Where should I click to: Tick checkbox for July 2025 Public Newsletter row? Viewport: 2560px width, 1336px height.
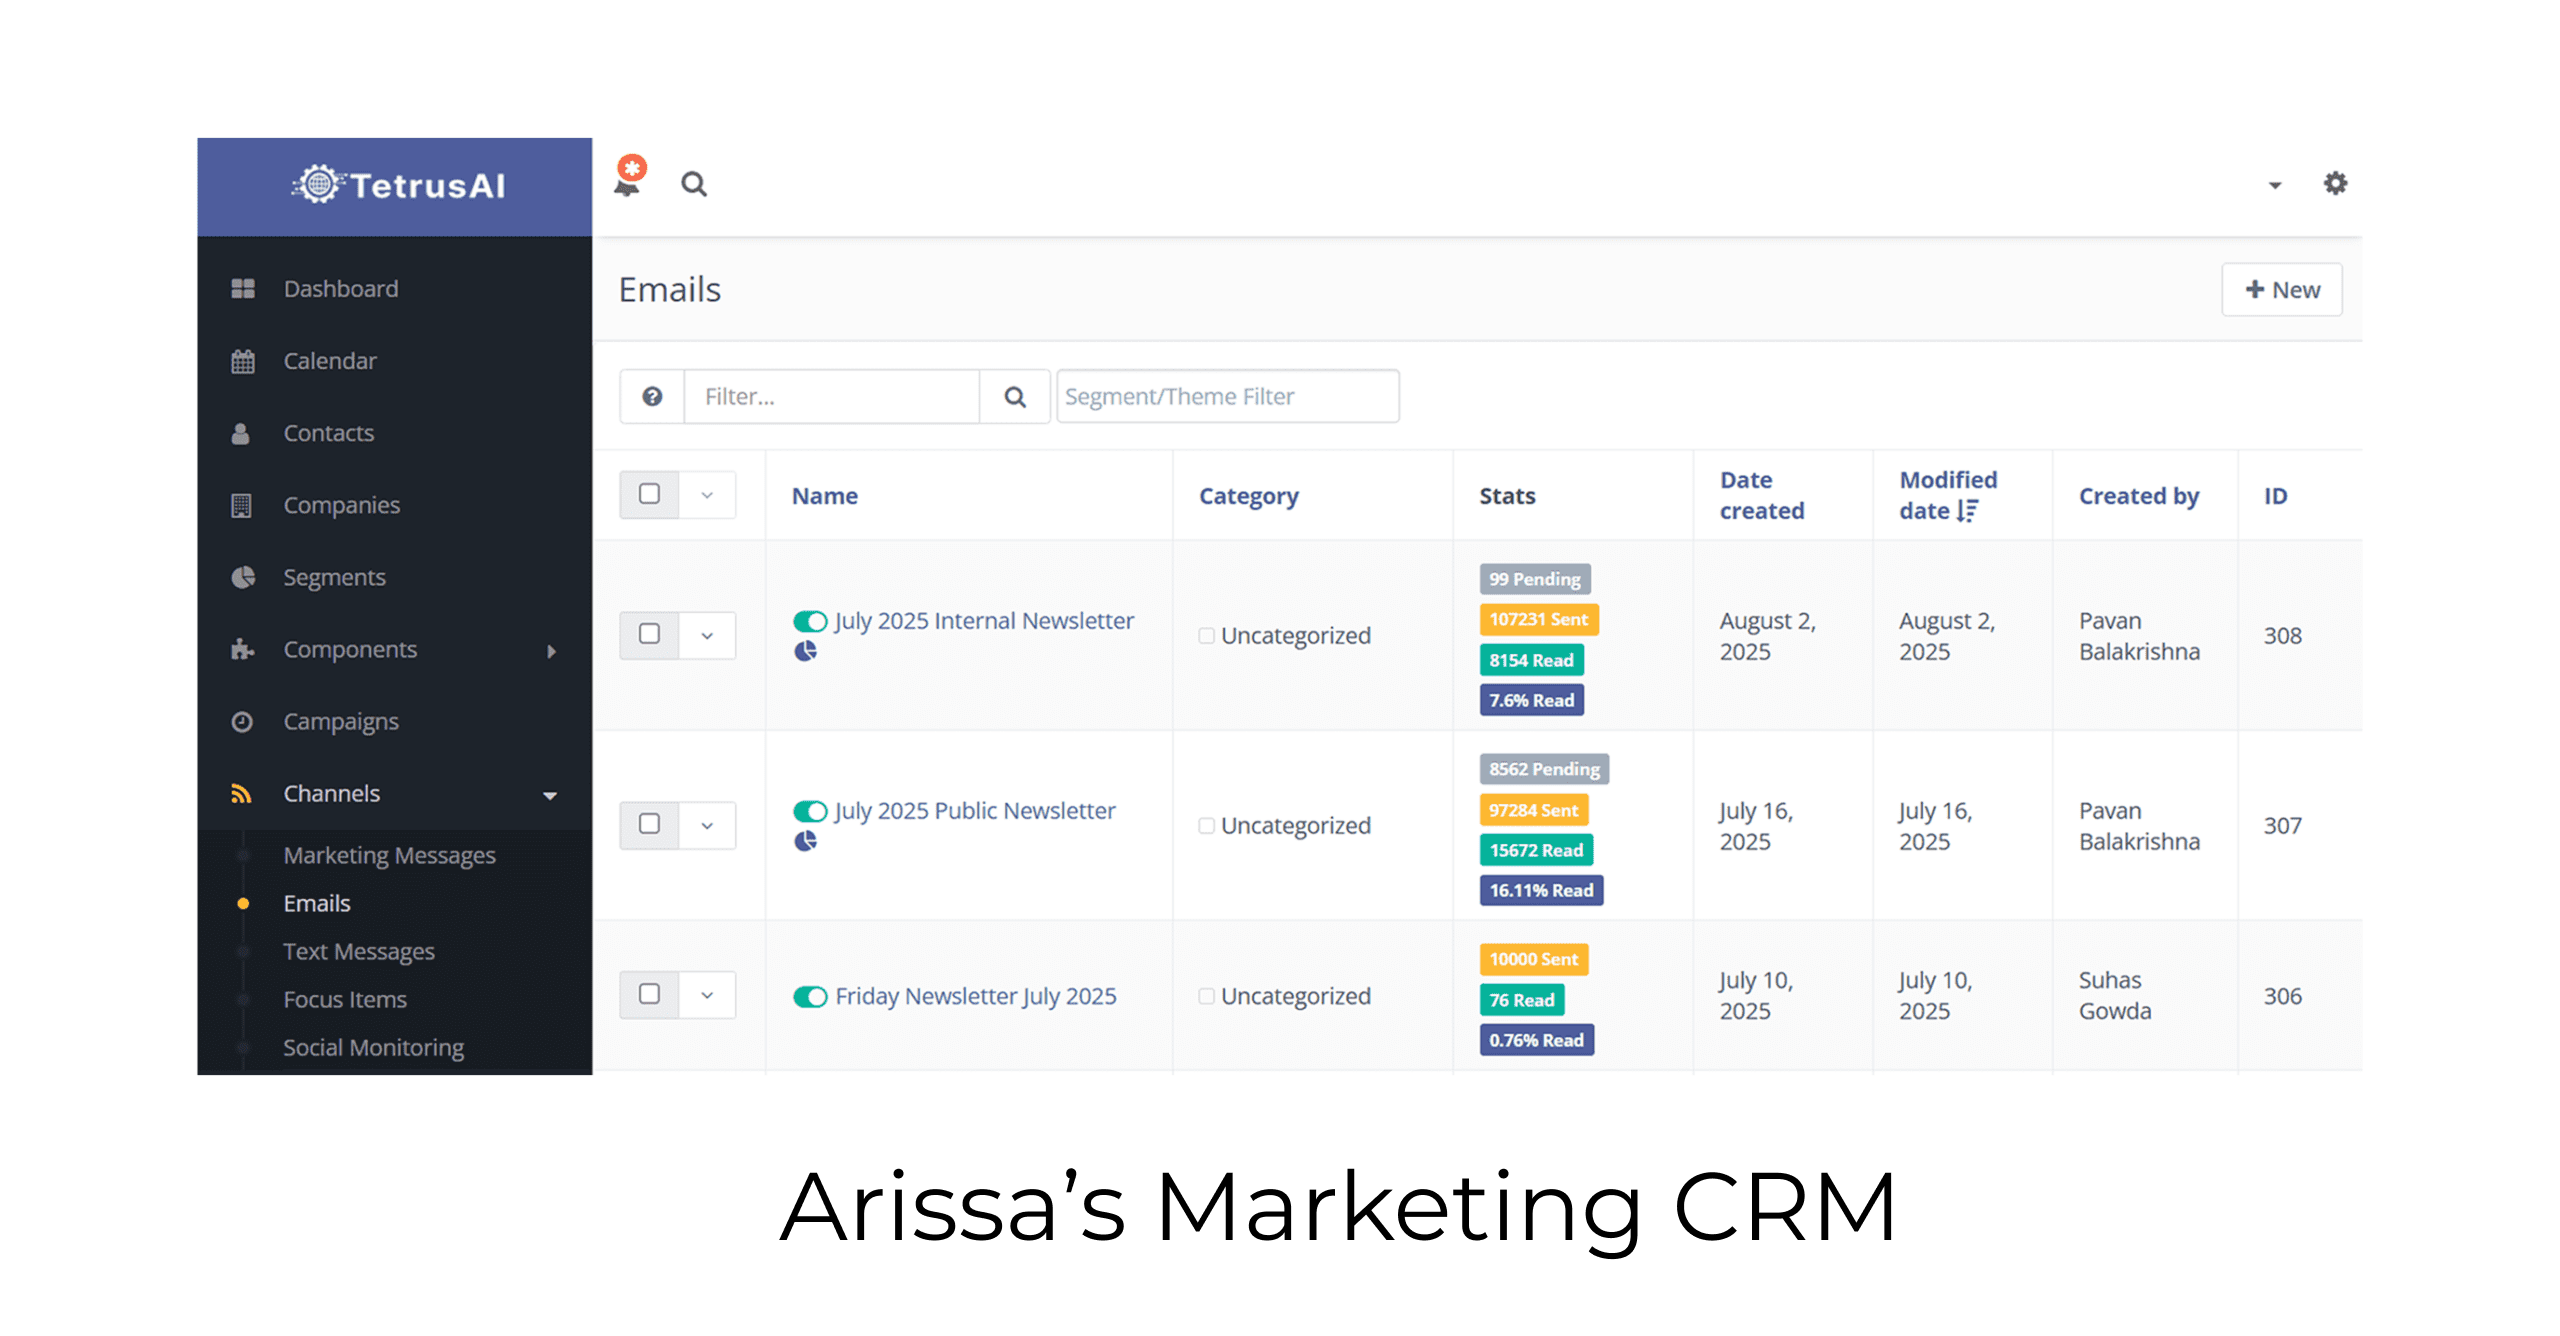(x=649, y=824)
